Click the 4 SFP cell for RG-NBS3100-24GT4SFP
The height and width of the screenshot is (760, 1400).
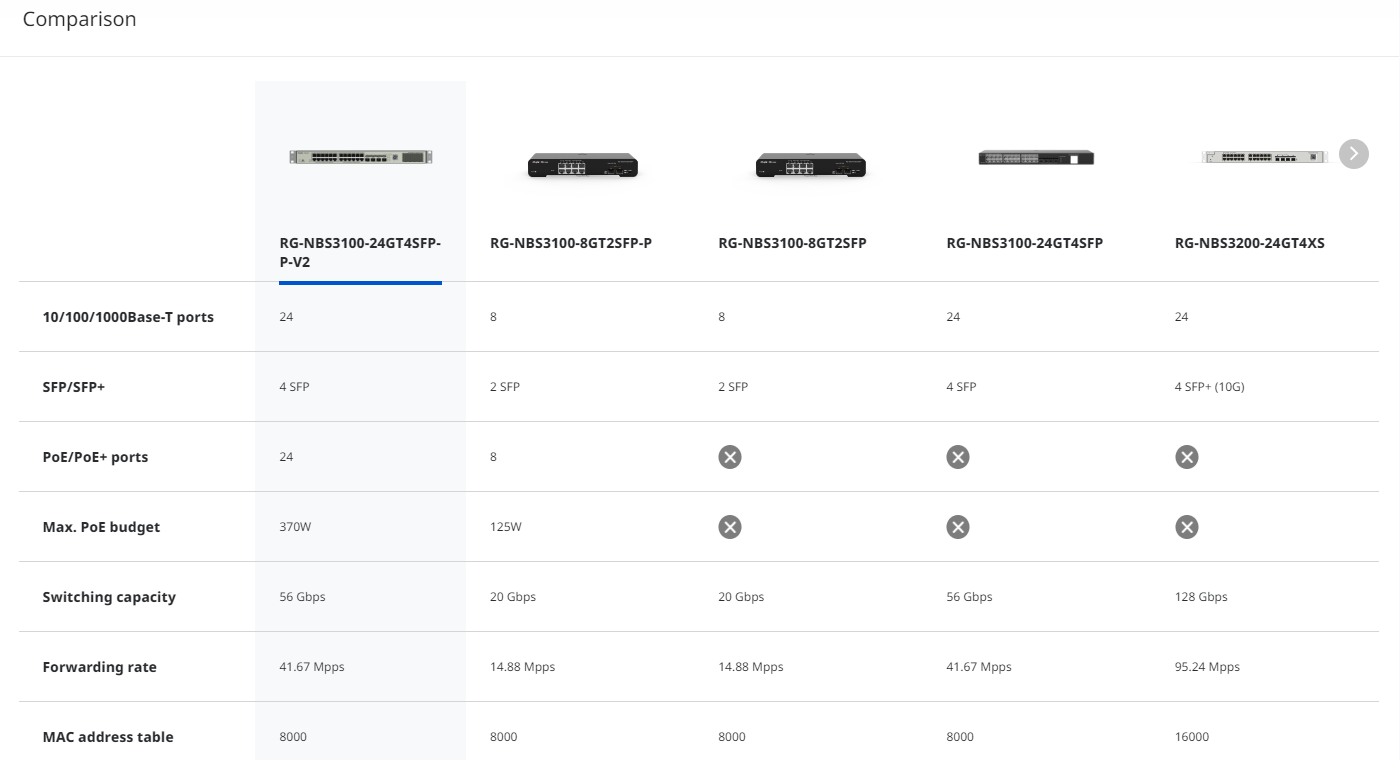click(961, 387)
